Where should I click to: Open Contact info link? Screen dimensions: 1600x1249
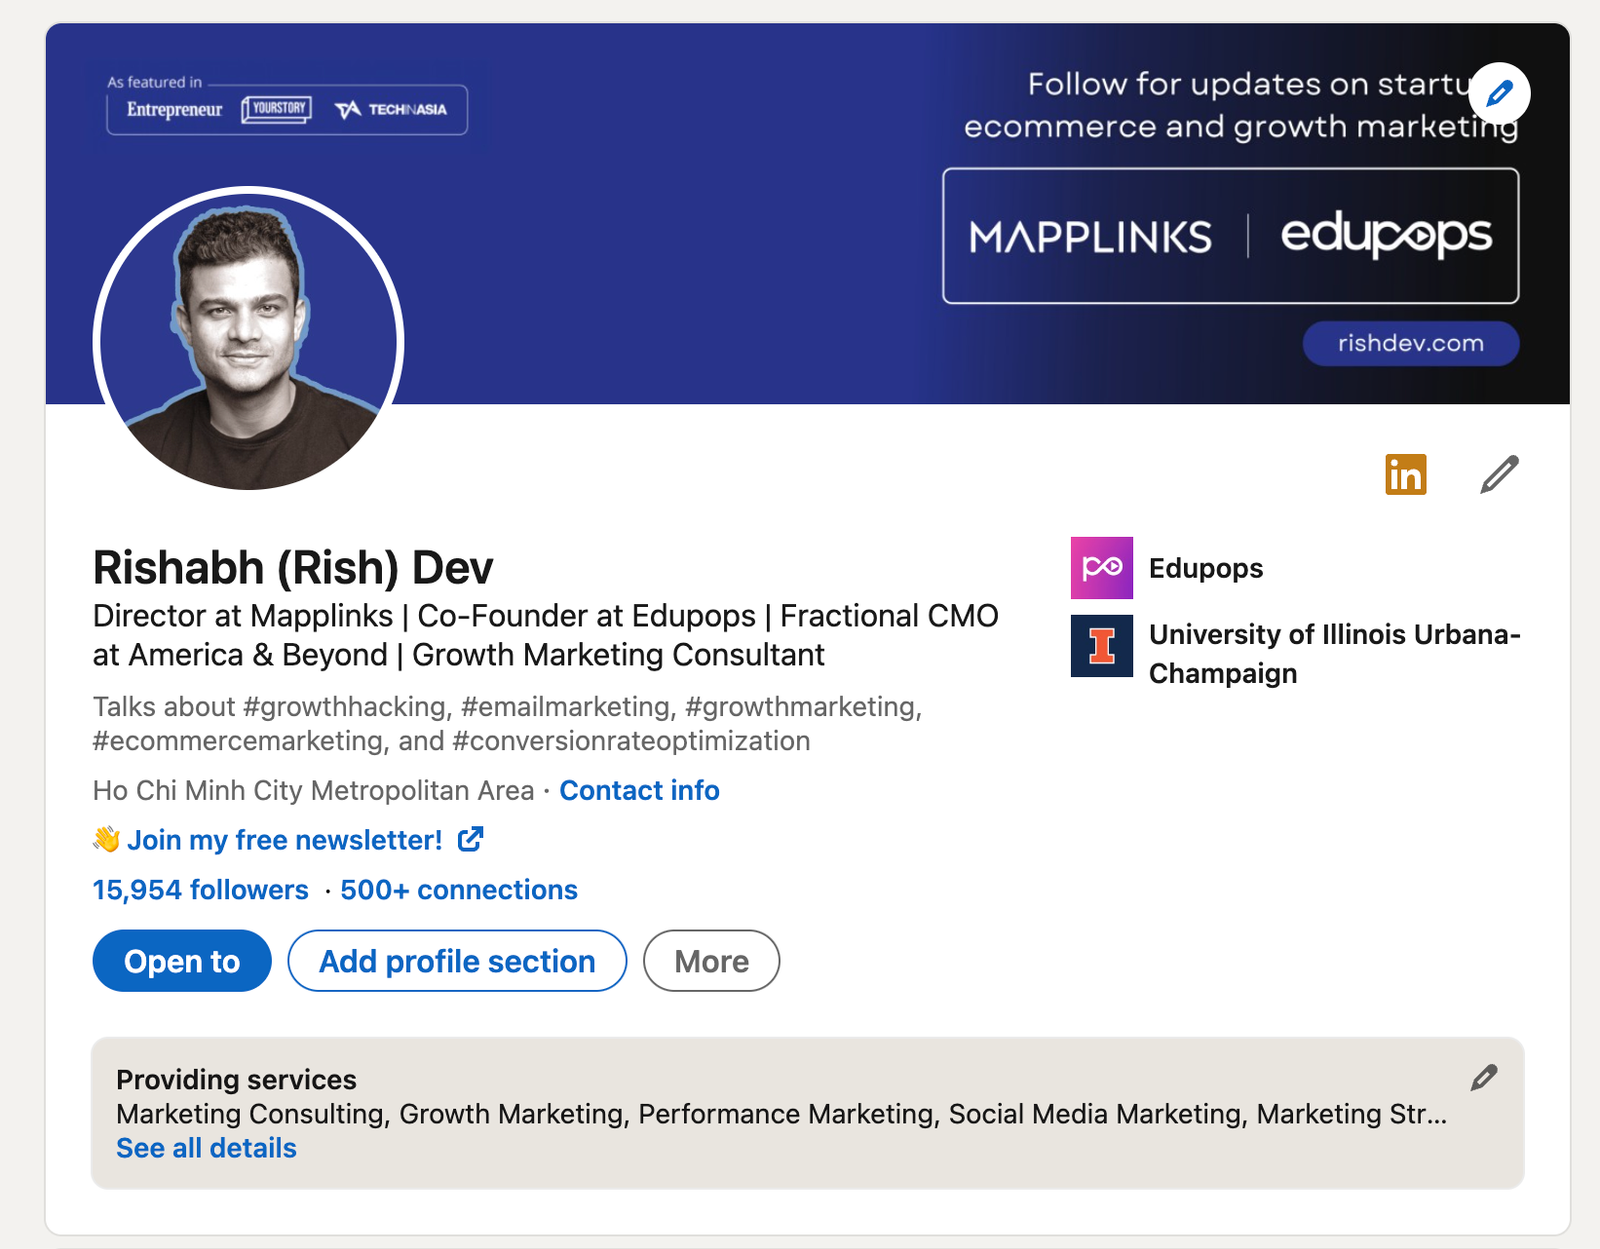639,790
